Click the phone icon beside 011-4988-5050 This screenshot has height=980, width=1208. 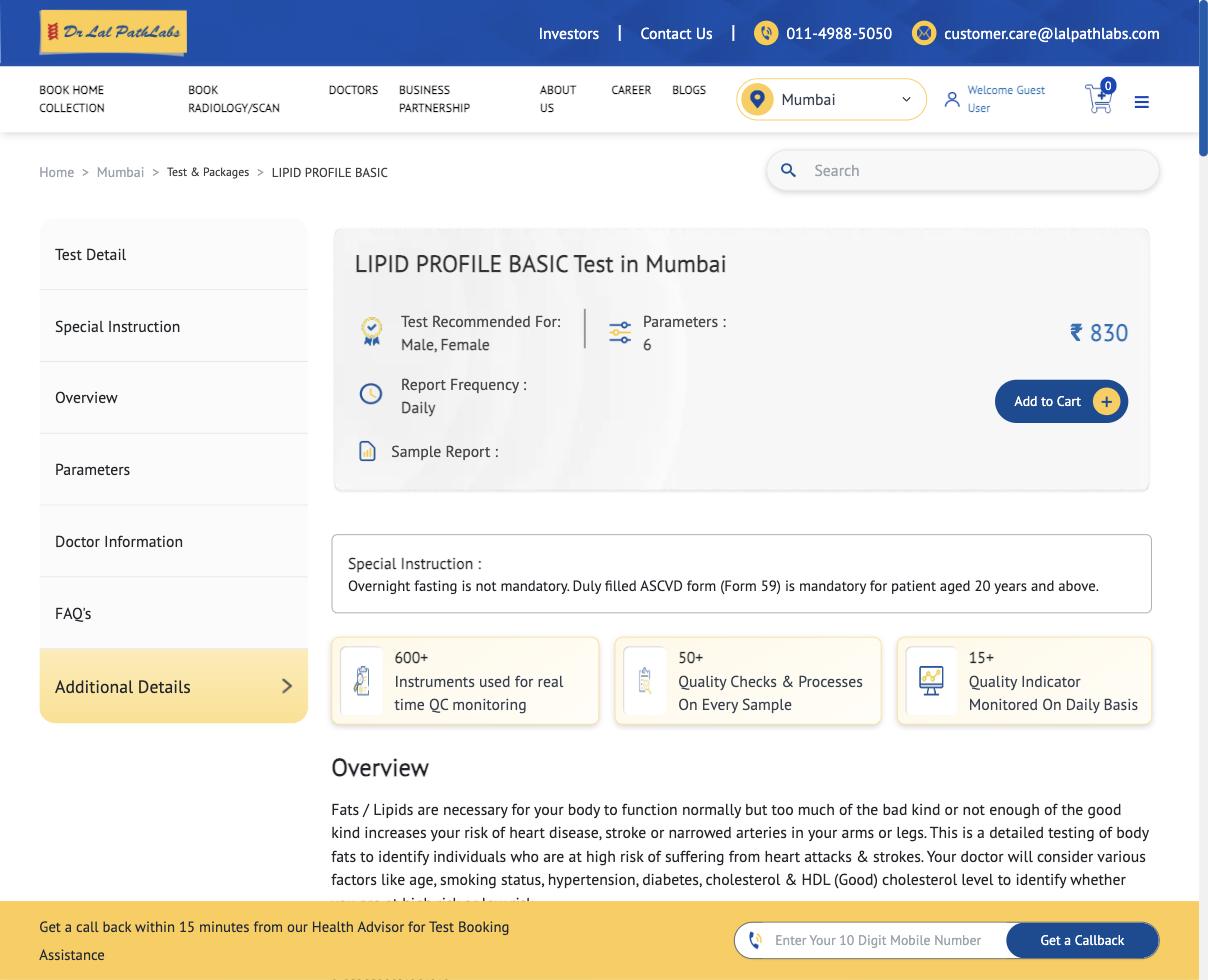tap(766, 33)
